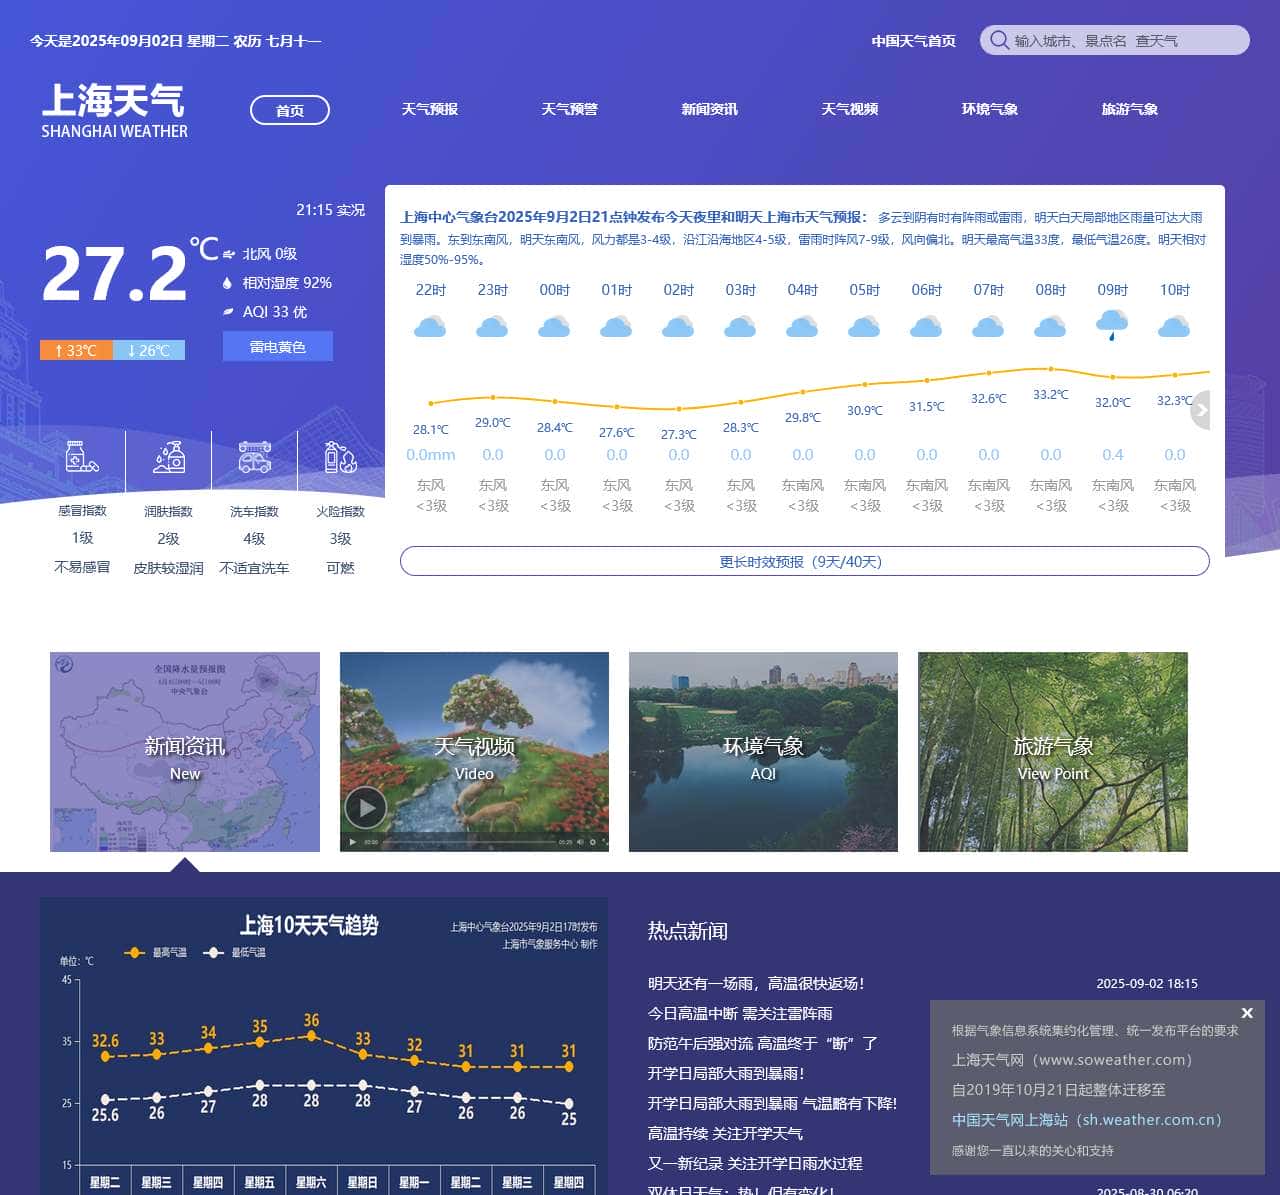Screen dimensions: 1280x1195
Task: Open the 天气预报 navigation menu
Action: (429, 109)
